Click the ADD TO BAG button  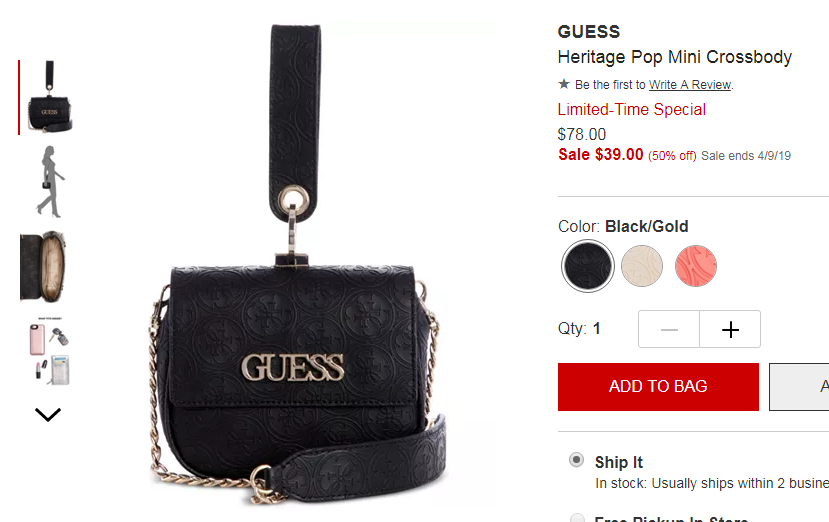(658, 387)
